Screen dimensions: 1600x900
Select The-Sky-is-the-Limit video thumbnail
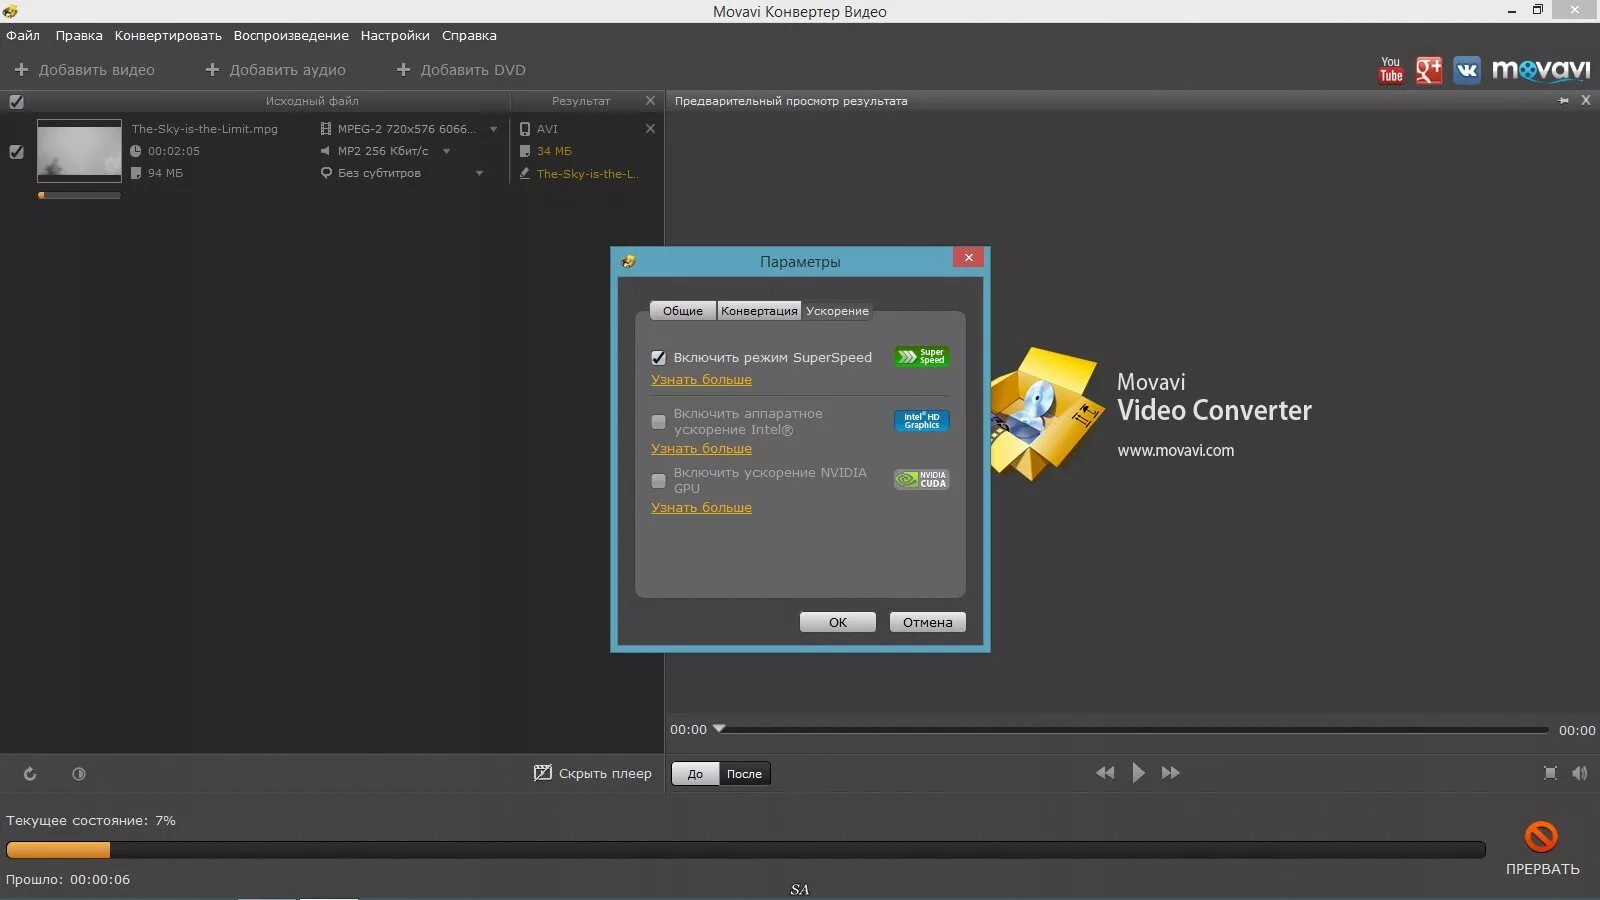[79, 151]
